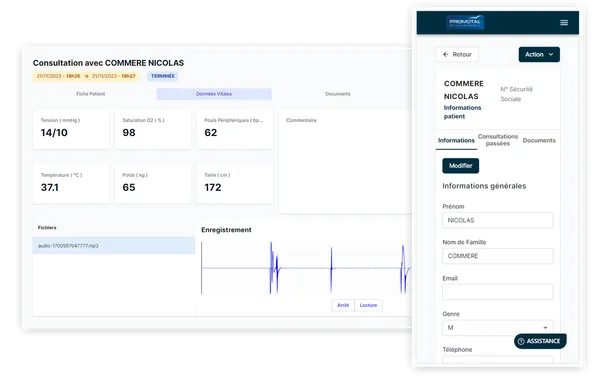Select the Fiche Patient tab

(x=90, y=94)
